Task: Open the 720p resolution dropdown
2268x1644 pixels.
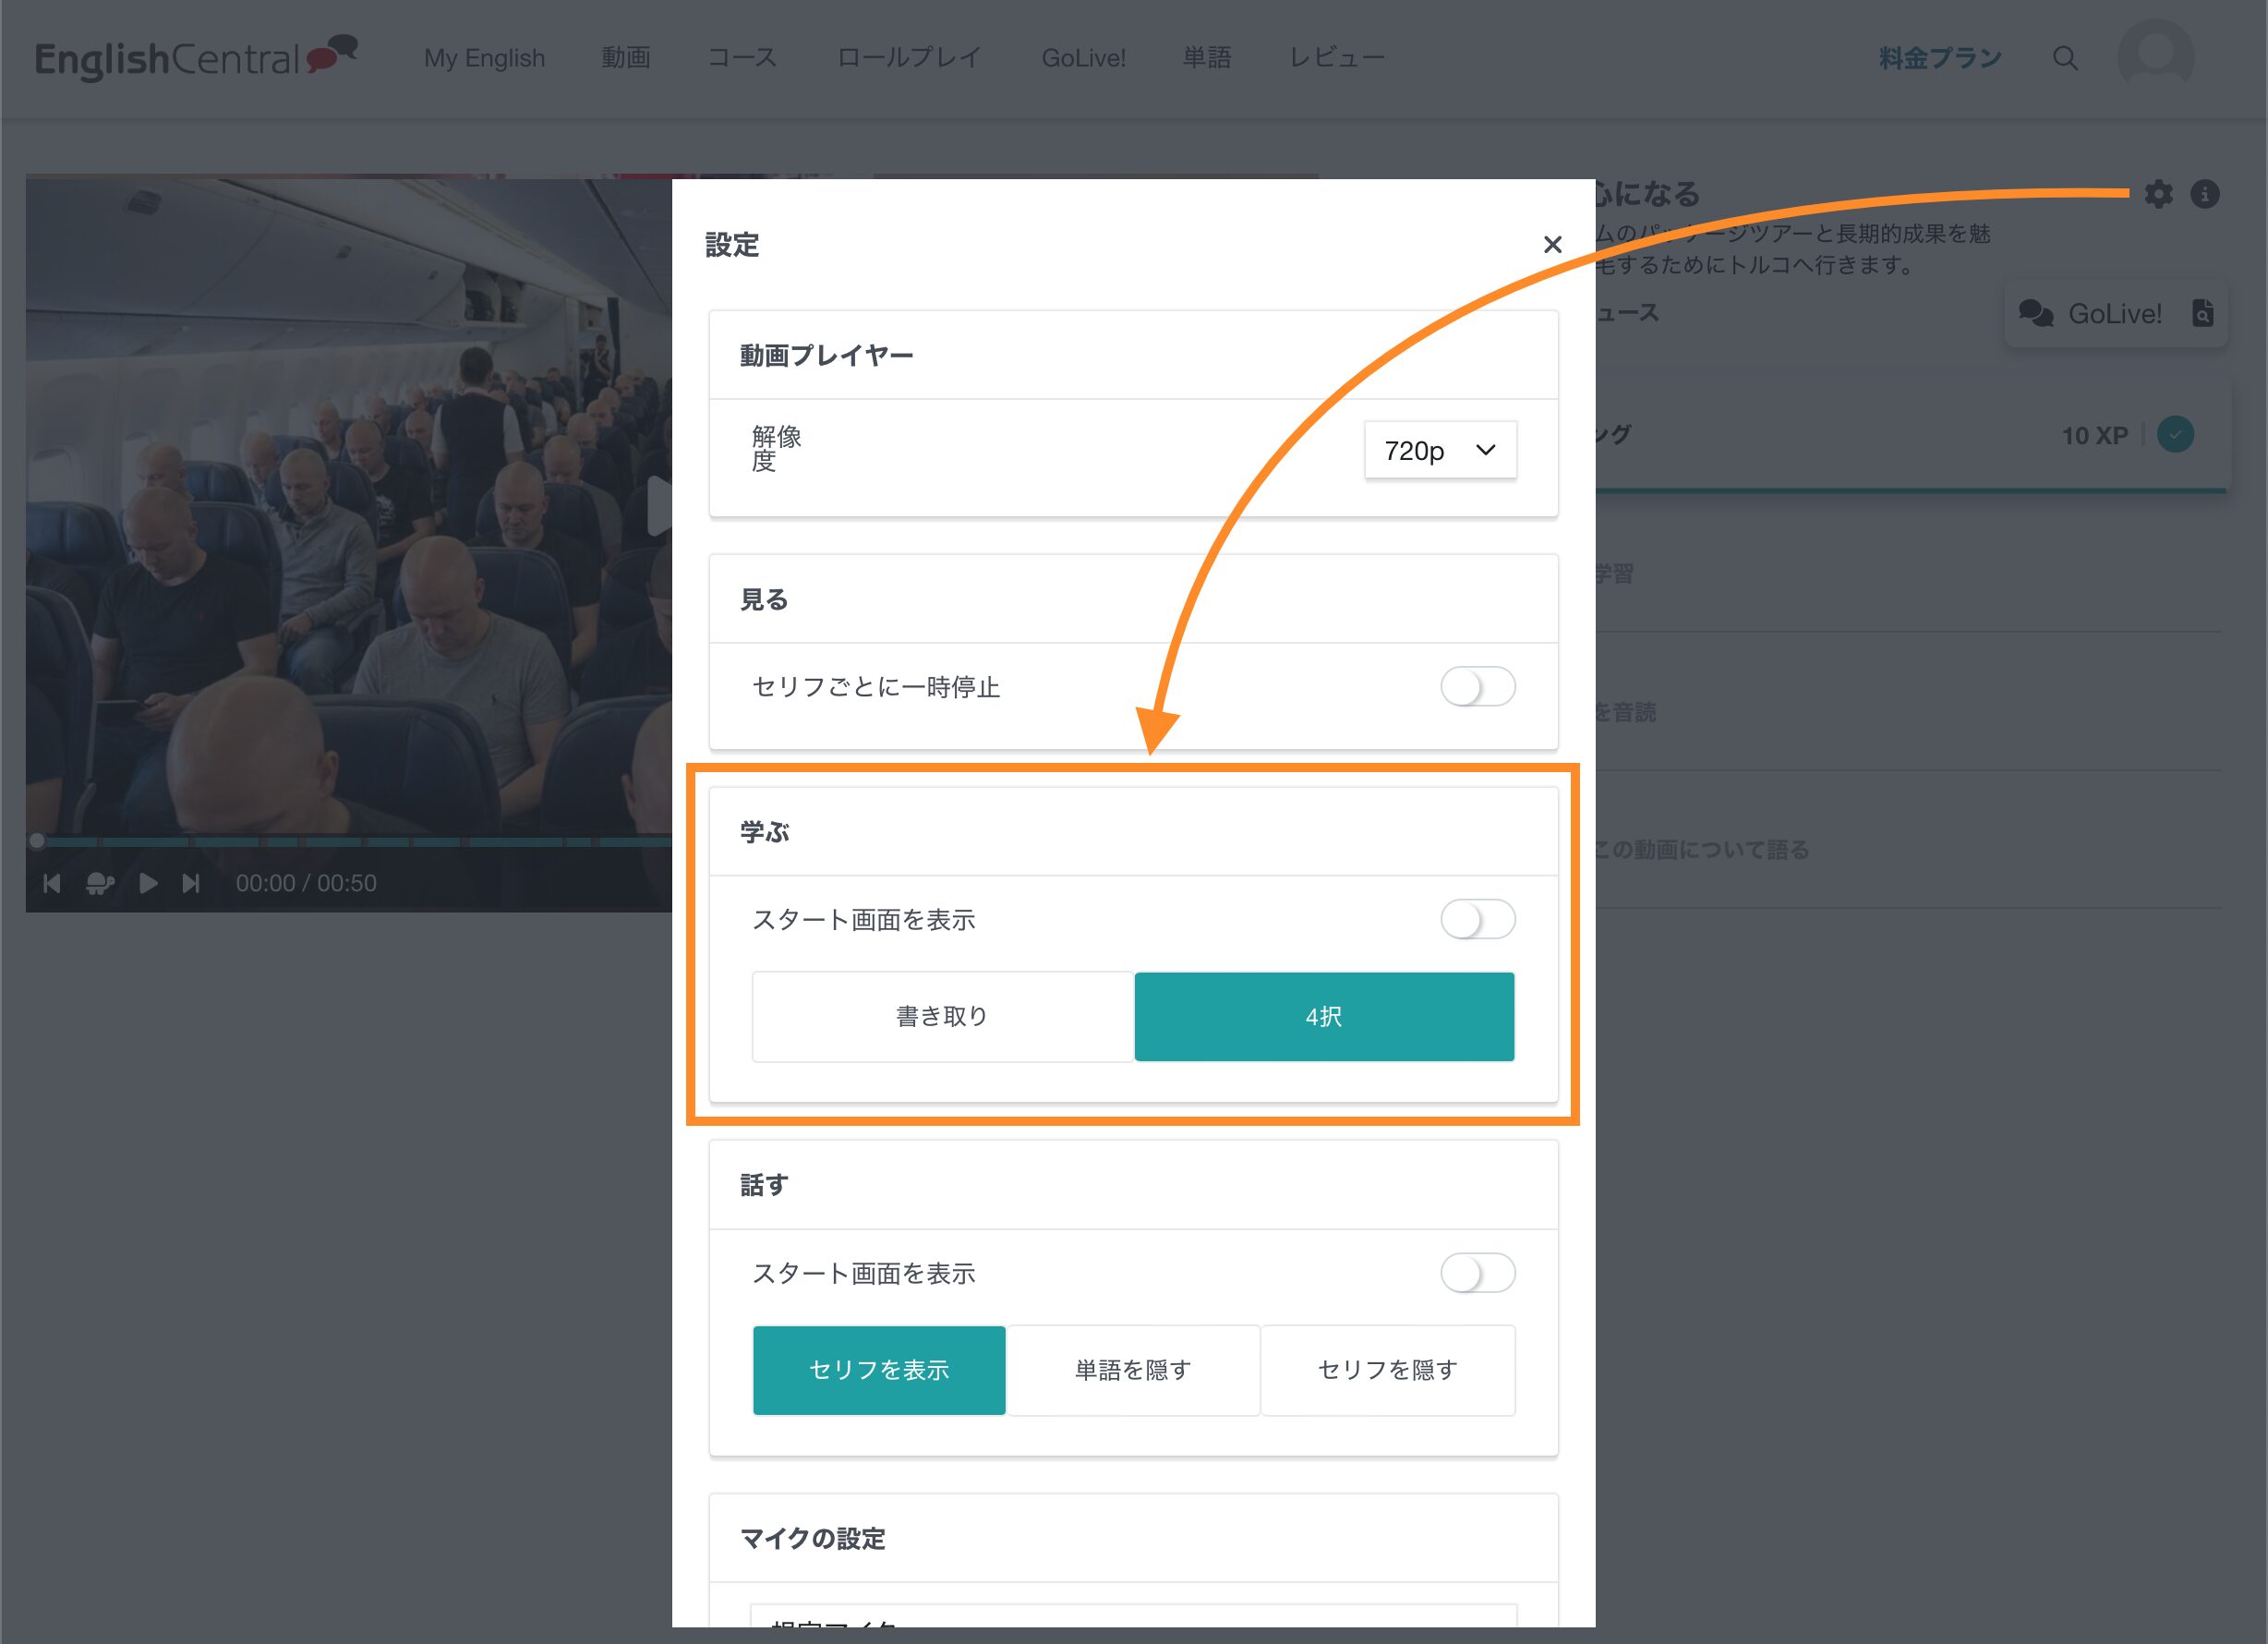Action: click(x=1440, y=451)
